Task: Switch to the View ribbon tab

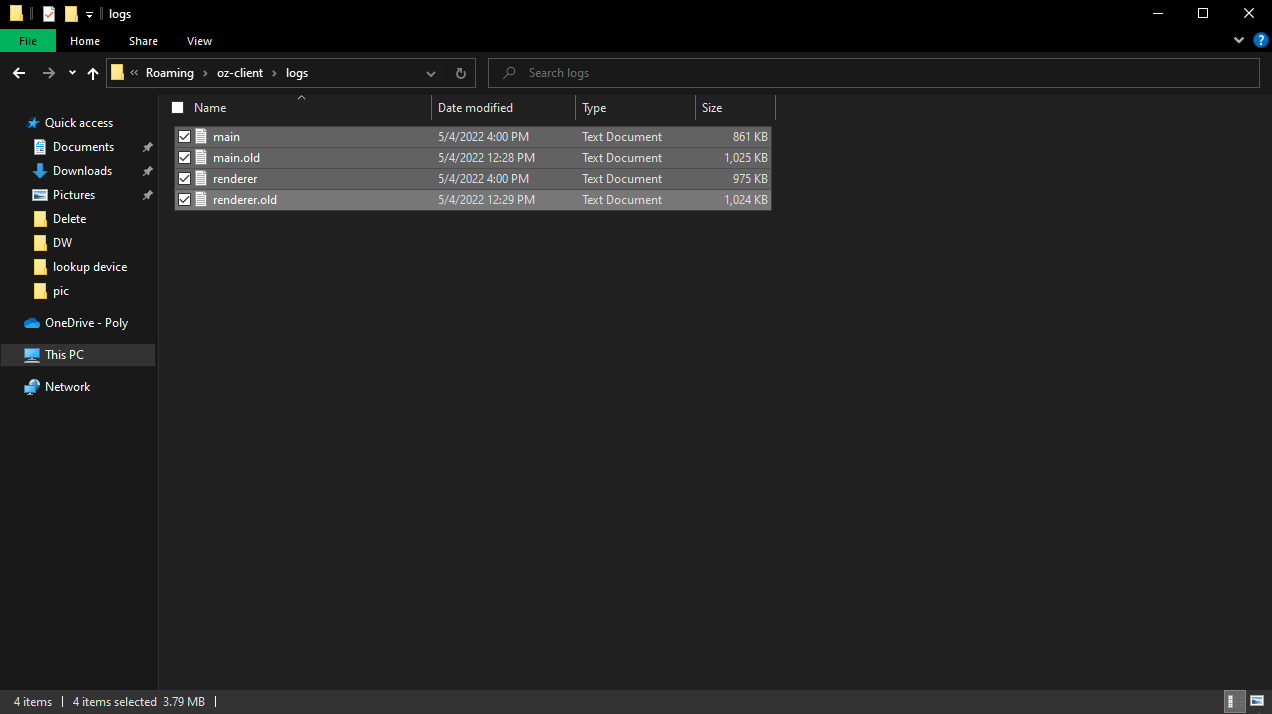Action: coord(198,41)
